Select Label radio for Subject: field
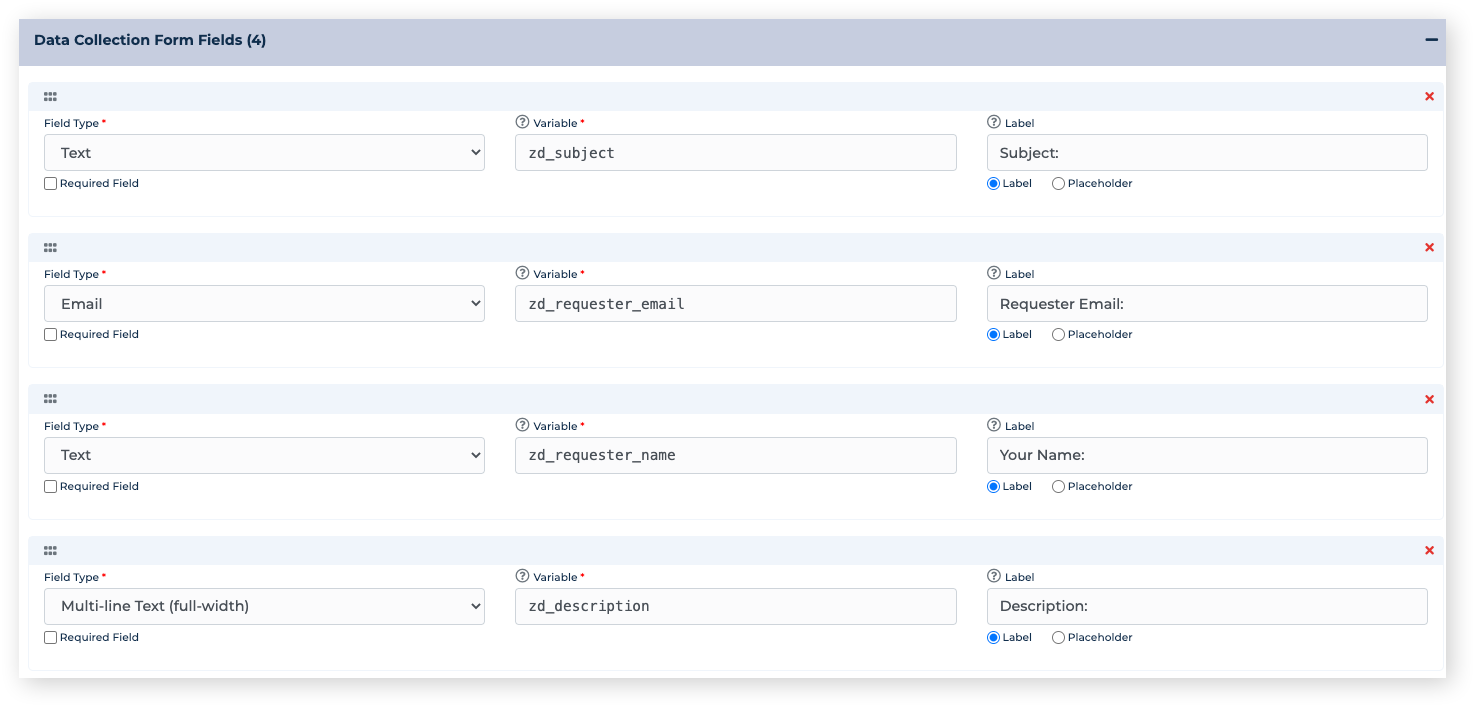 pos(994,184)
